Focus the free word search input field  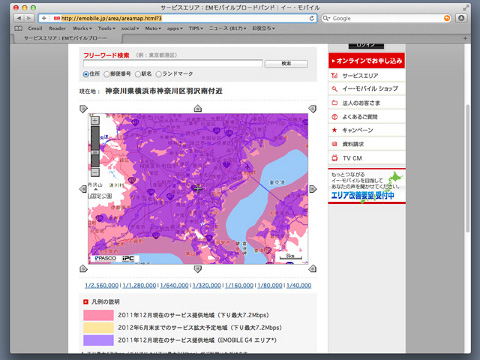[x=173, y=63]
